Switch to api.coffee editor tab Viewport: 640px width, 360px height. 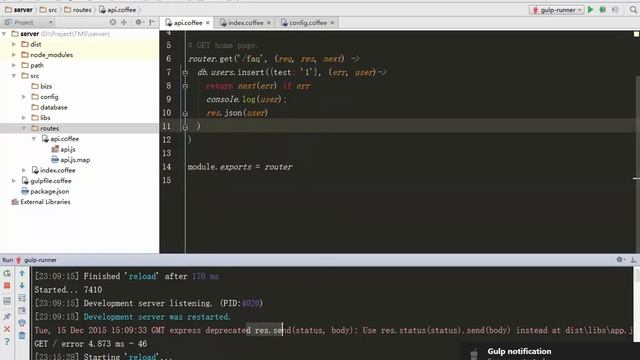[187, 23]
